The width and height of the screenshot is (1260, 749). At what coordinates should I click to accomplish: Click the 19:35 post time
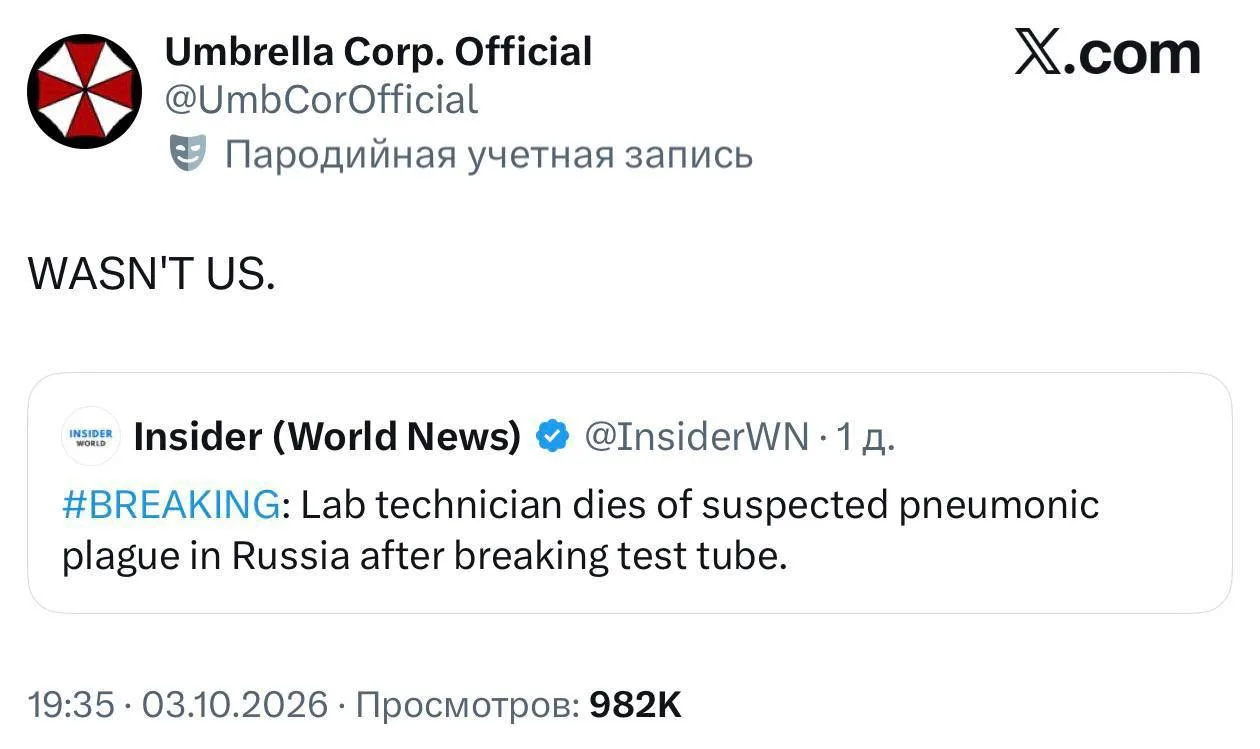pyautogui.click(x=71, y=705)
